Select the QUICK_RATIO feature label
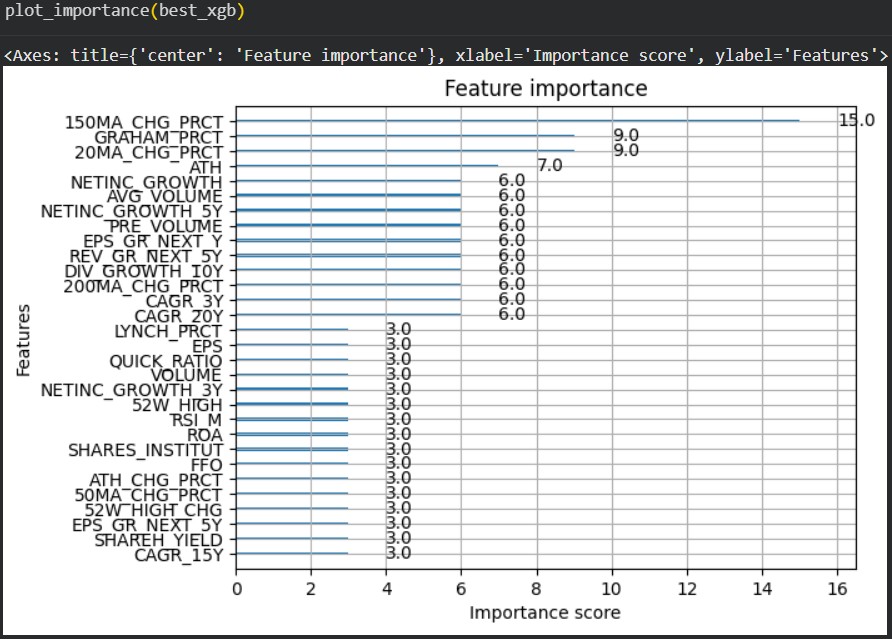Screen dimensions: 892x639 pos(165,360)
